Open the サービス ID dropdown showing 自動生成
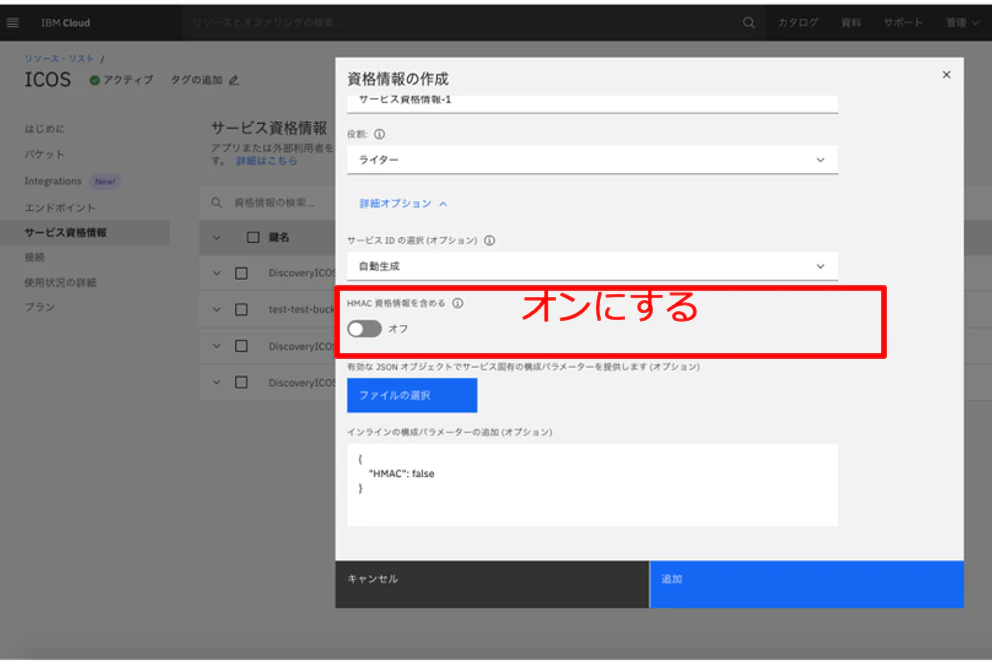The image size is (996, 666). (592, 266)
